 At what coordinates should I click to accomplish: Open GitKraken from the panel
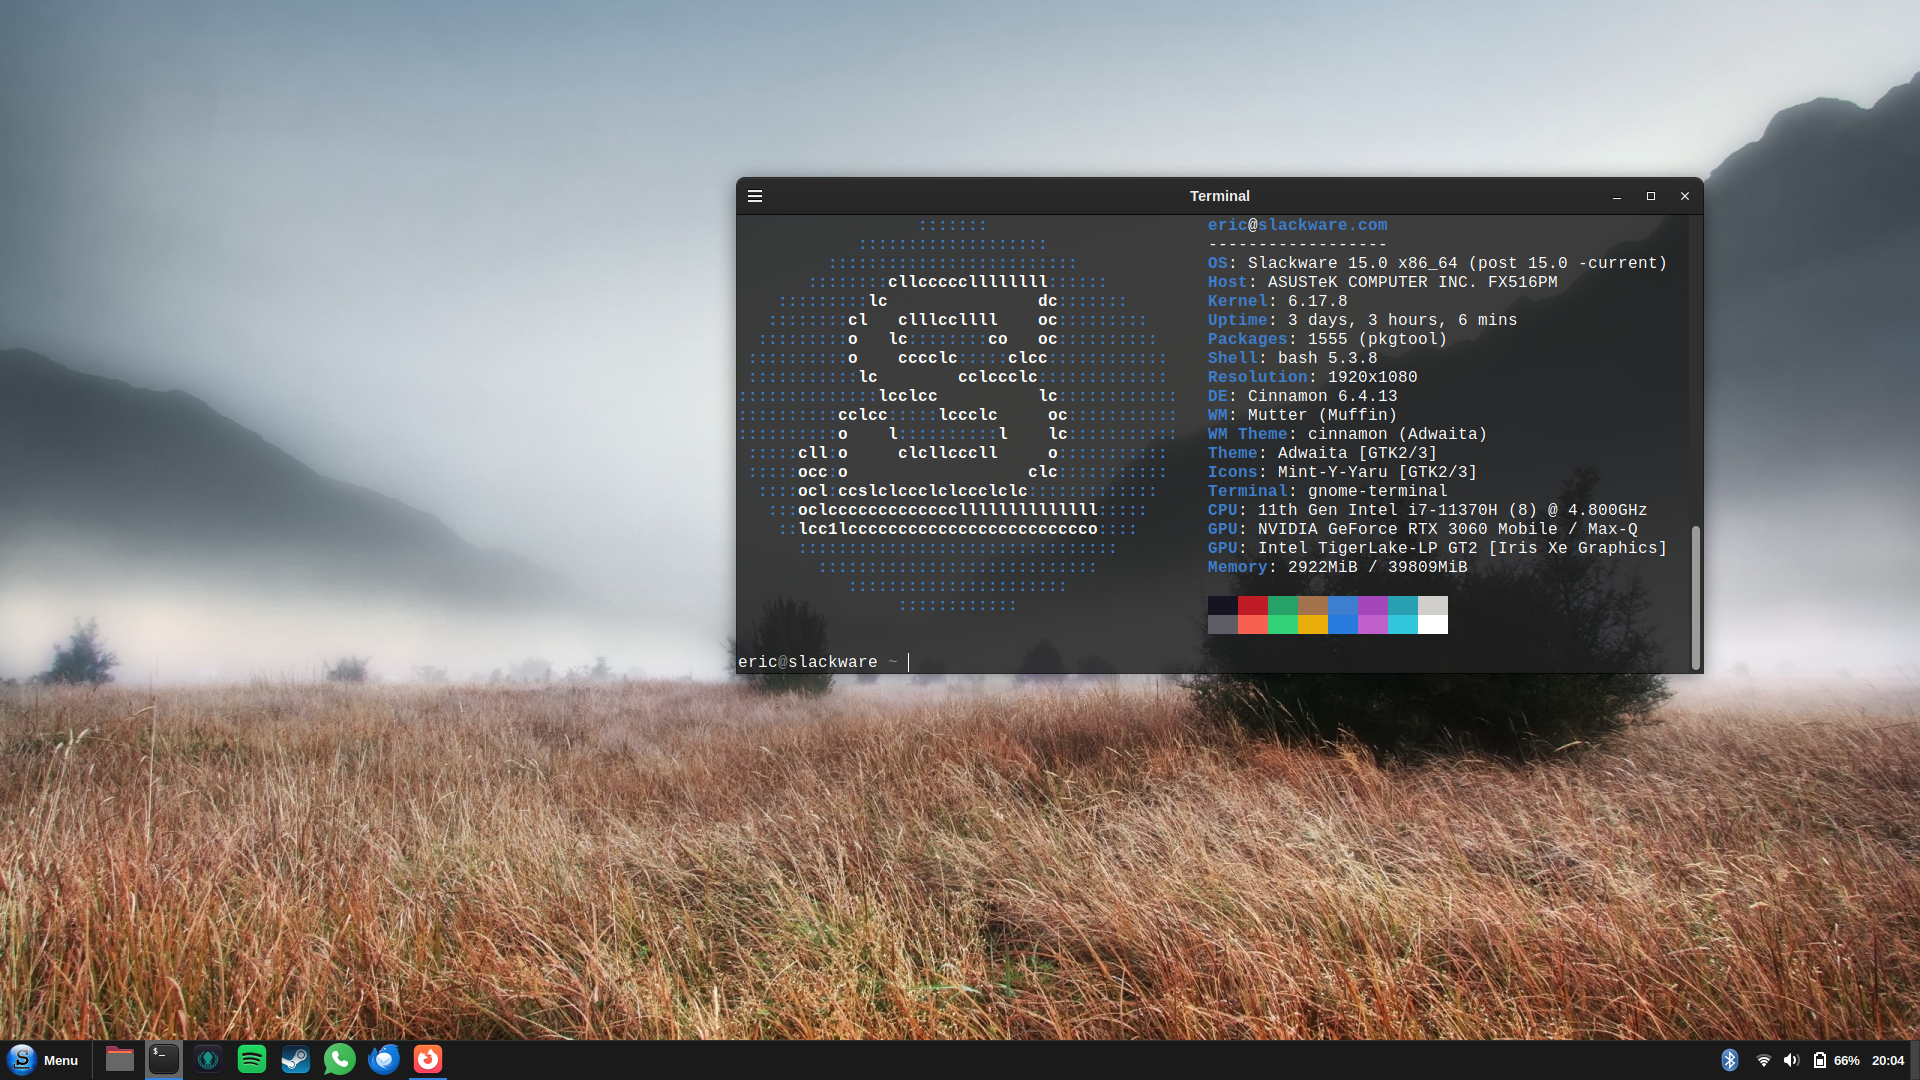[208, 1059]
